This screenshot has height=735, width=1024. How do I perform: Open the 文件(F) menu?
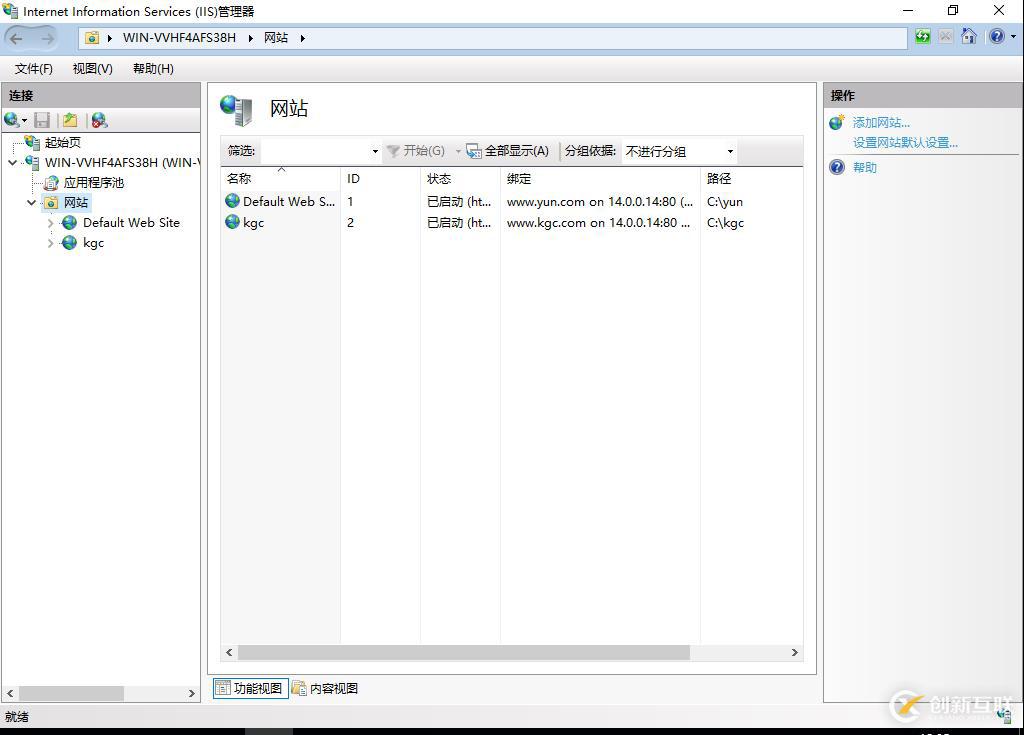(x=33, y=69)
